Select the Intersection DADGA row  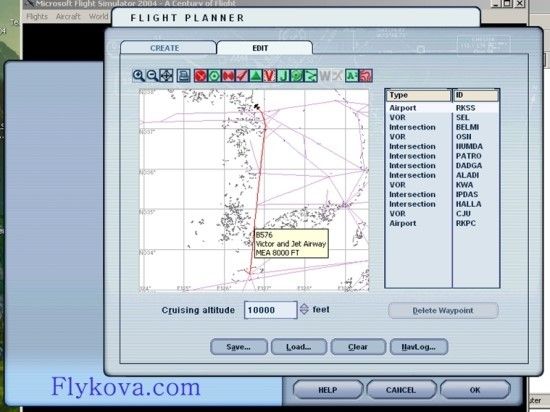click(x=443, y=166)
